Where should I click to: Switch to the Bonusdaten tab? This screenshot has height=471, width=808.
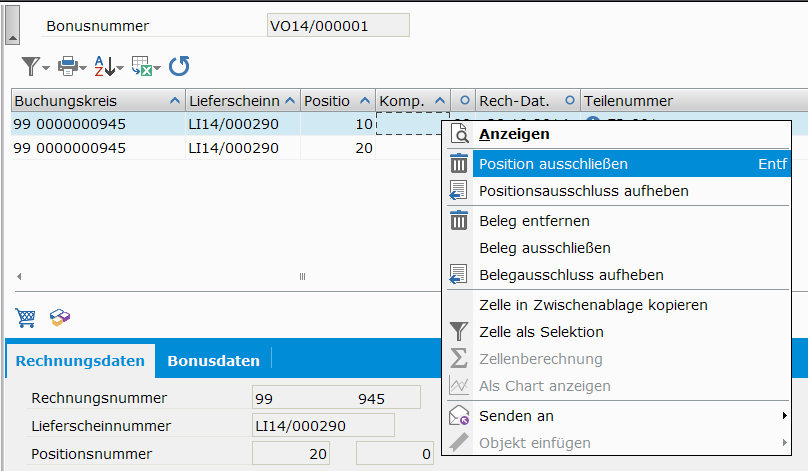point(213,361)
